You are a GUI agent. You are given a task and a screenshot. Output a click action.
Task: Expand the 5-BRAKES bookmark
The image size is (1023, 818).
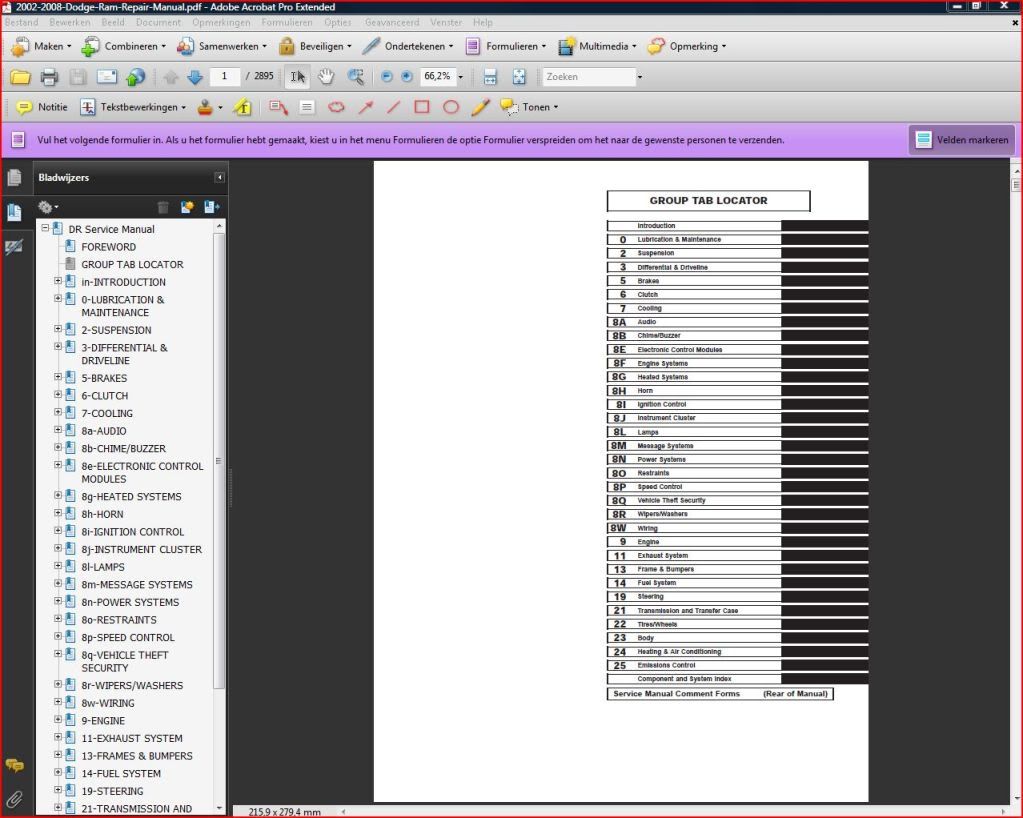pyautogui.click(x=58, y=377)
